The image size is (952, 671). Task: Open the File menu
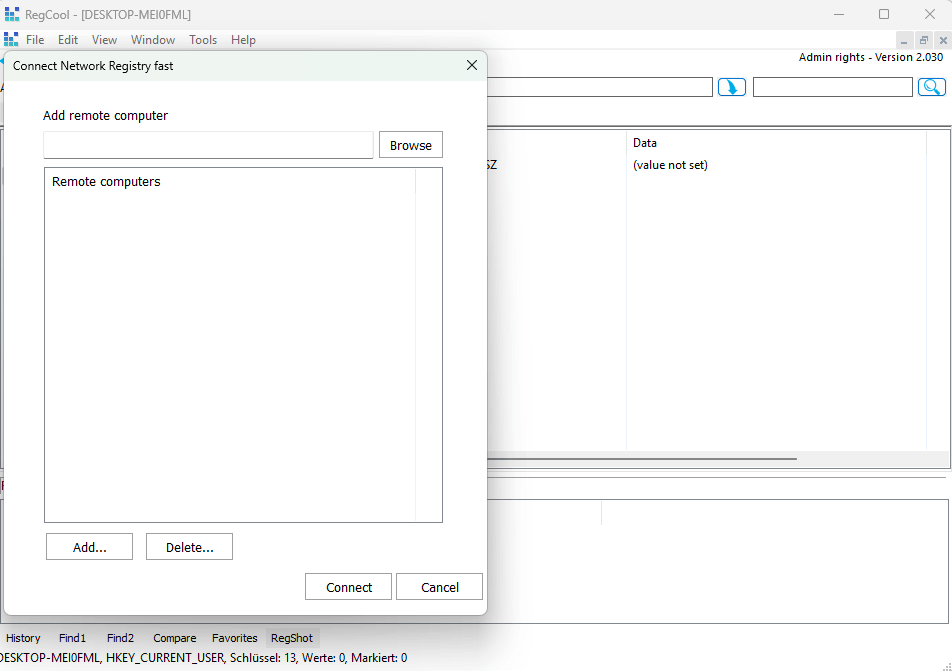(x=35, y=40)
